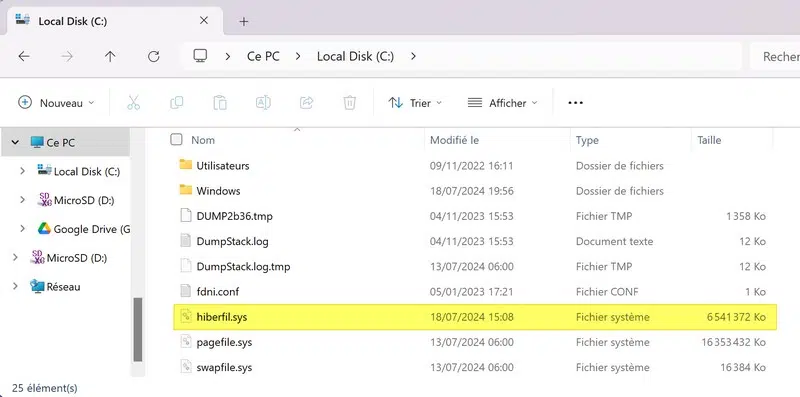Image resolution: width=800 pixels, height=397 pixels.
Task: Click the pagefile.sys file icon
Action: 186,342
